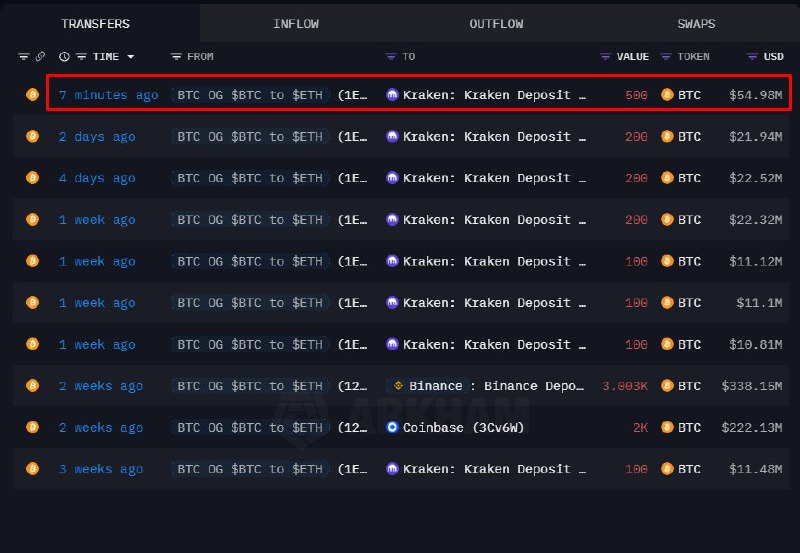Expand the TIME sort dropdown arrow
The image size is (800, 553).
pyautogui.click(x=131, y=57)
